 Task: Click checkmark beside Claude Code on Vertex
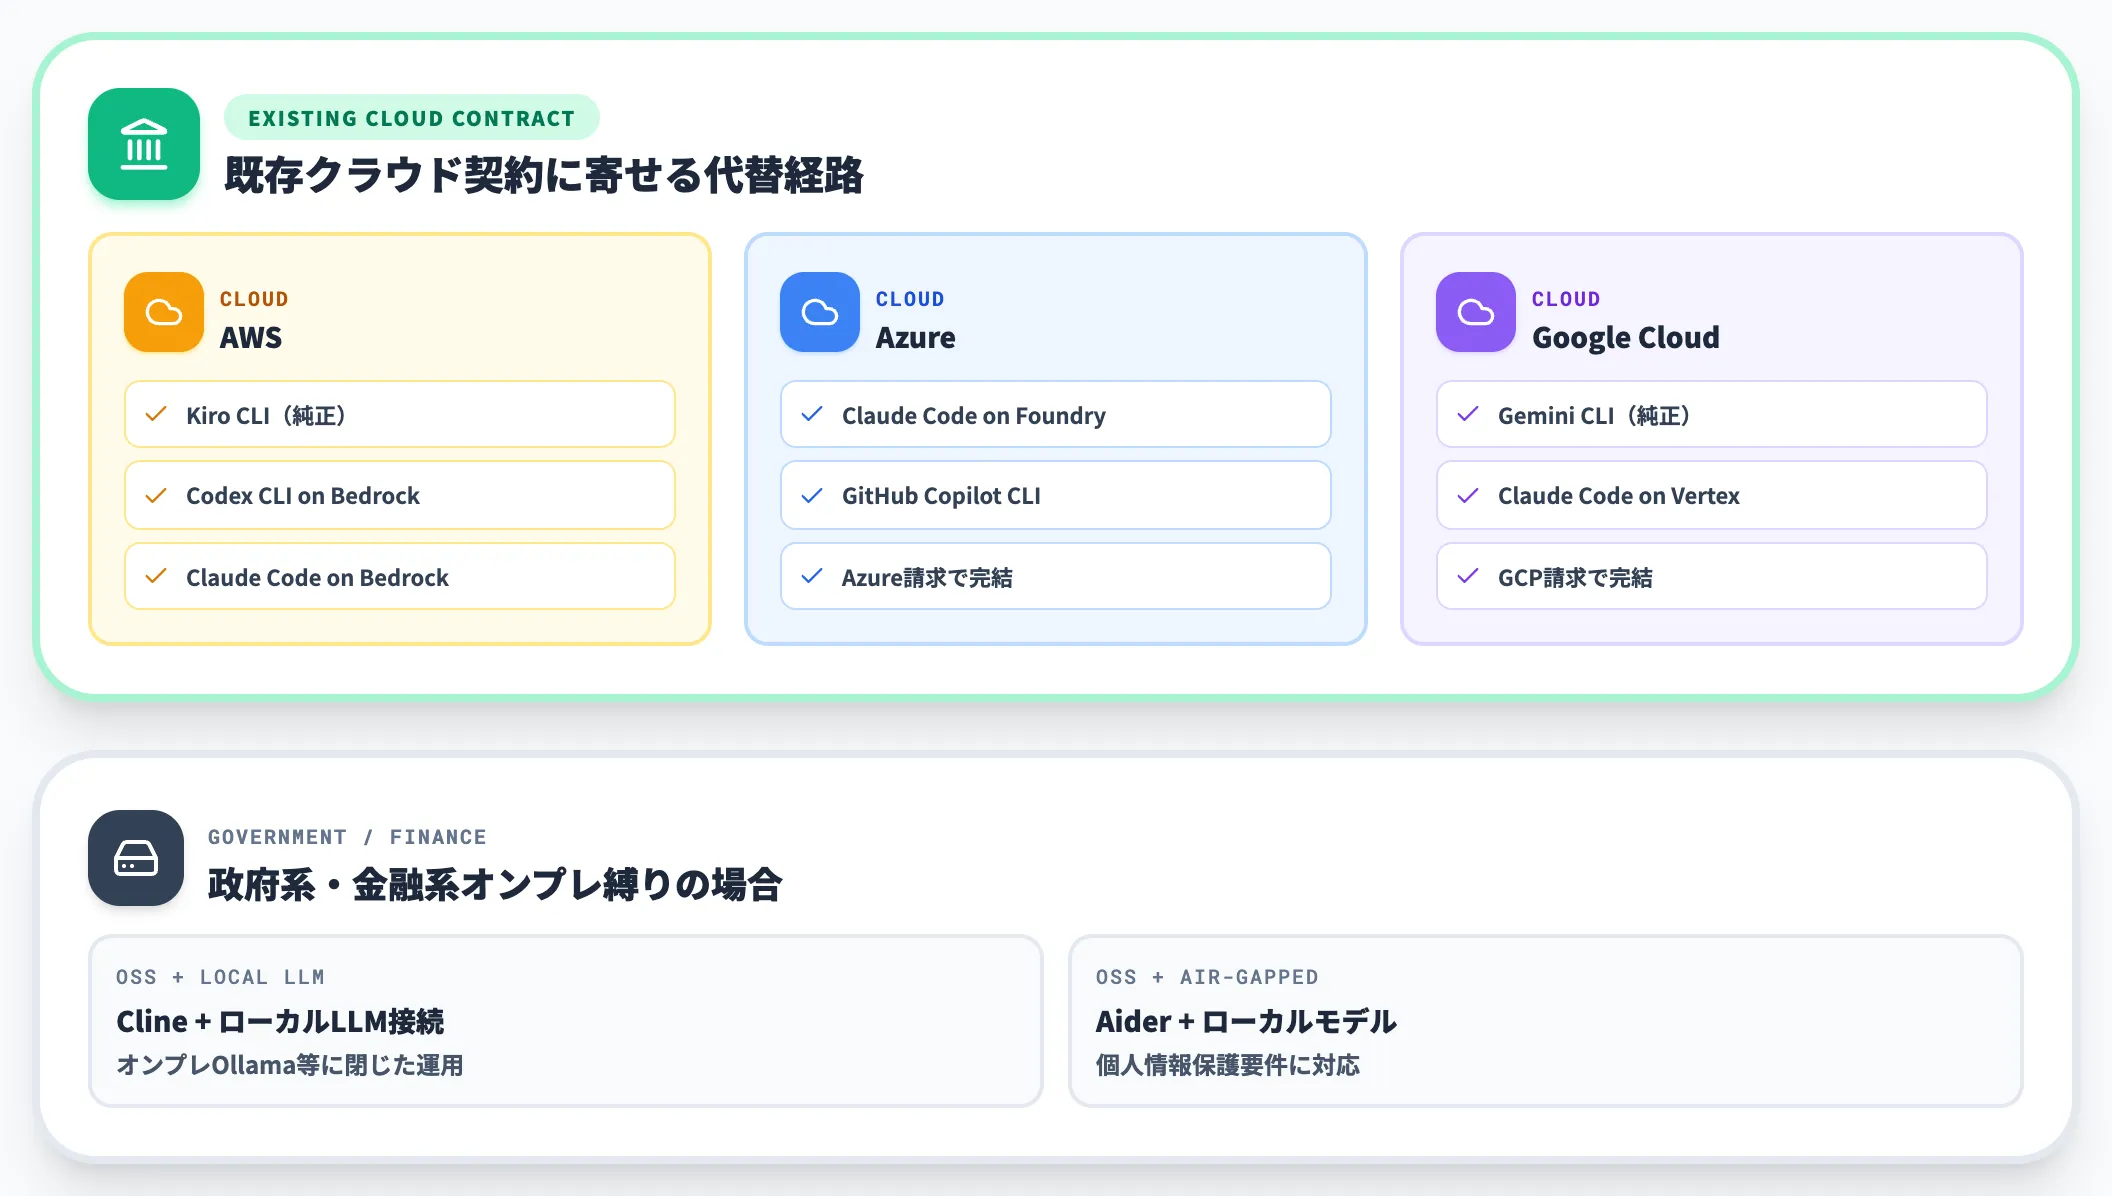[x=1468, y=496]
